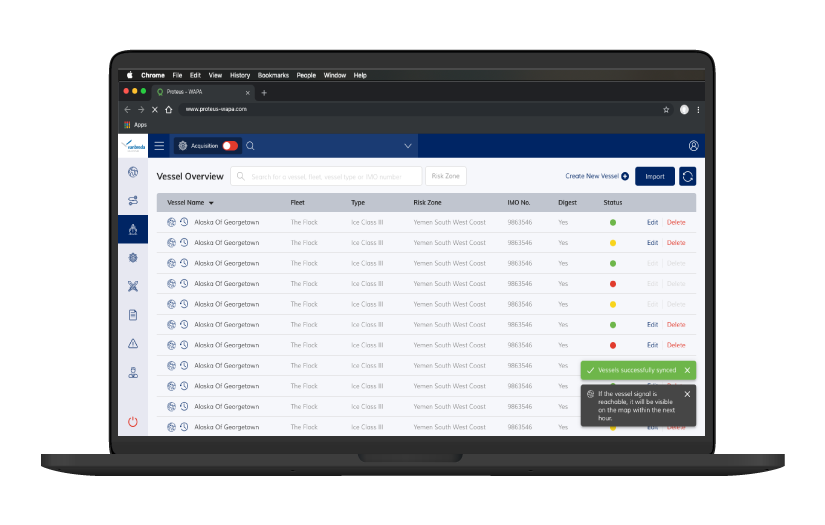825x525 pixels.
Task: Open the Apple menu
Action: pos(129,75)
